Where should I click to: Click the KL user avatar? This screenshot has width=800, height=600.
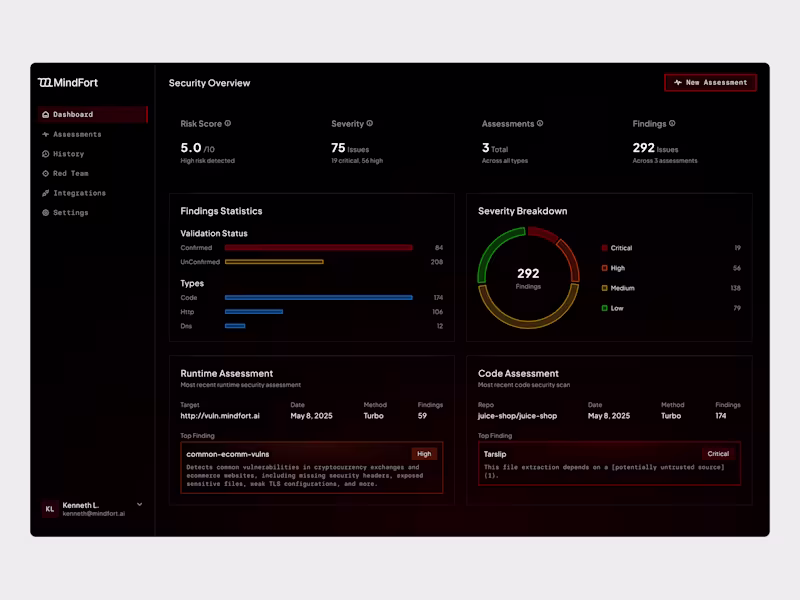coord(49,509)
